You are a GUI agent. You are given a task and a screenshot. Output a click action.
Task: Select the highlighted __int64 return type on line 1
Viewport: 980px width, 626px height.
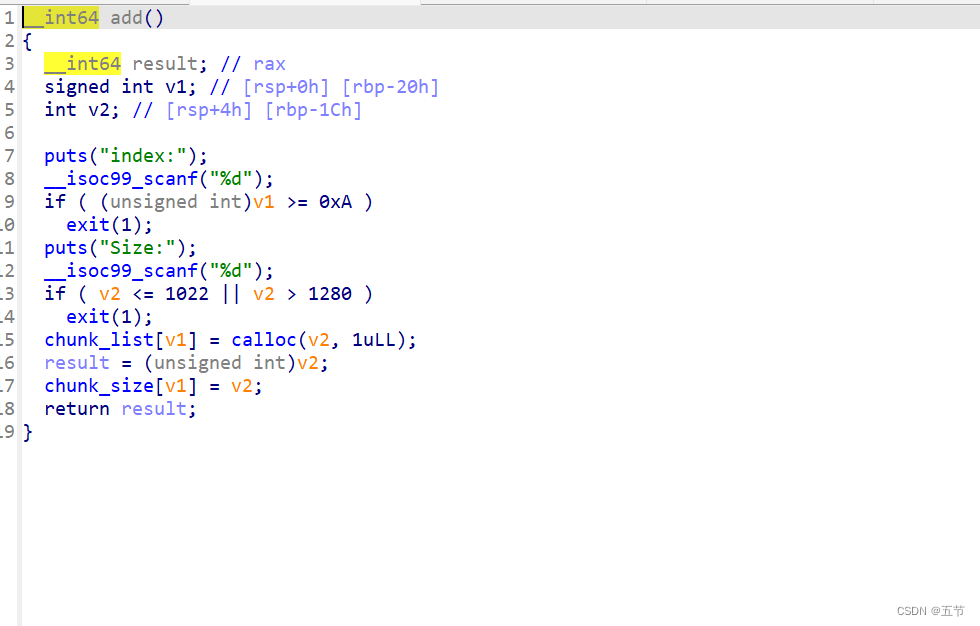click(61, 17)
